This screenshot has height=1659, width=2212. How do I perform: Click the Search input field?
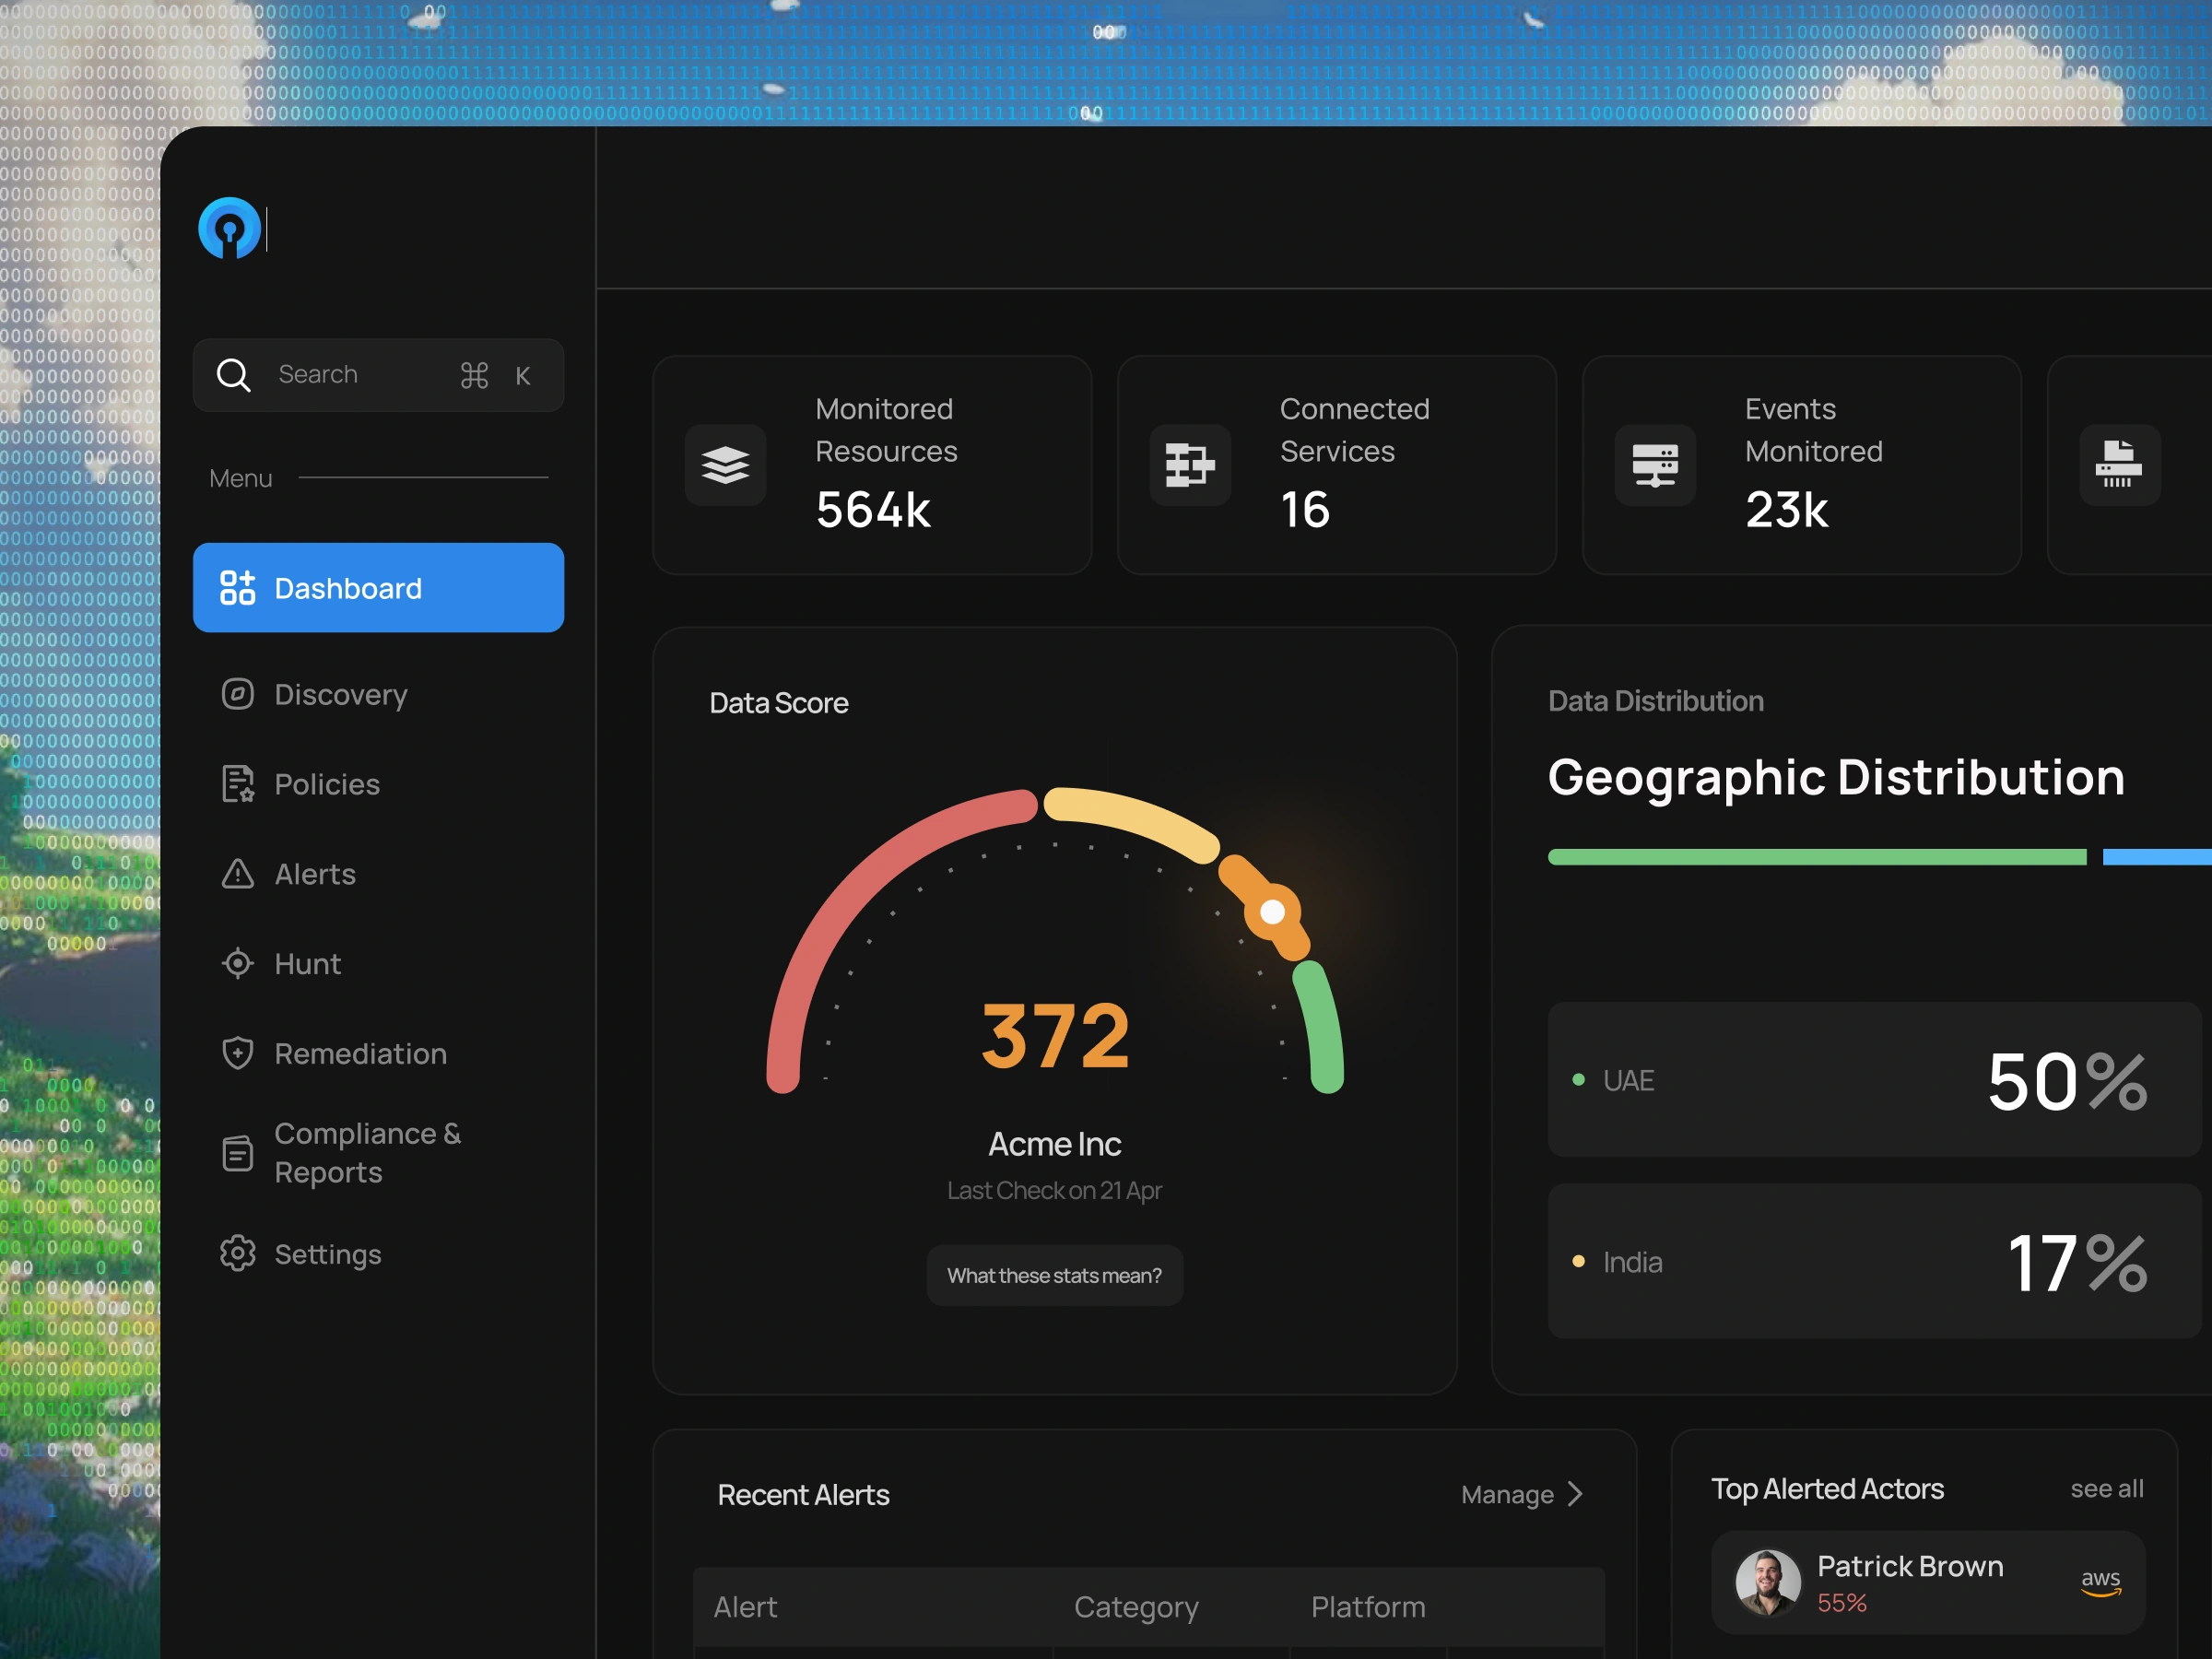tap(379, 375)
